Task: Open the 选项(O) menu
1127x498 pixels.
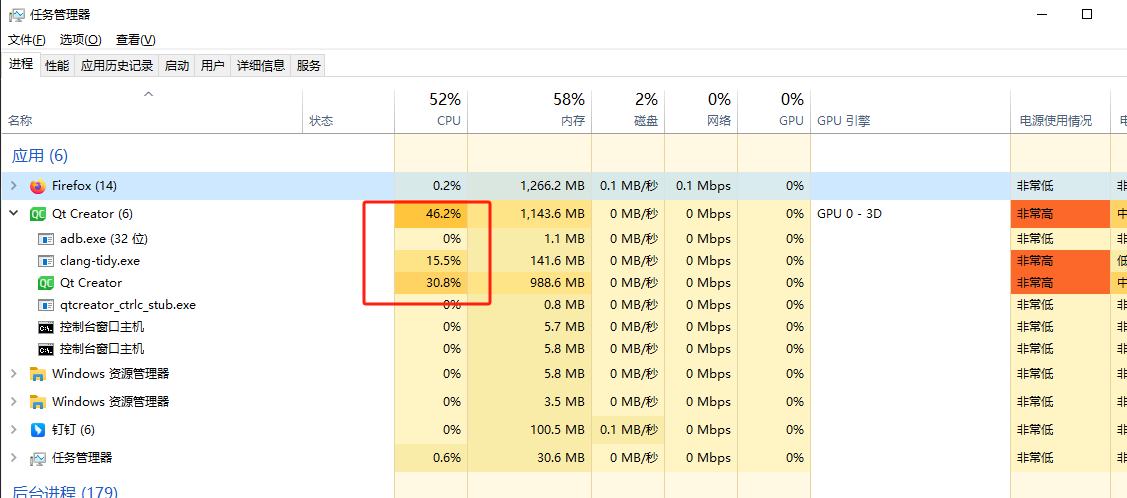Action: coord(80,40)
